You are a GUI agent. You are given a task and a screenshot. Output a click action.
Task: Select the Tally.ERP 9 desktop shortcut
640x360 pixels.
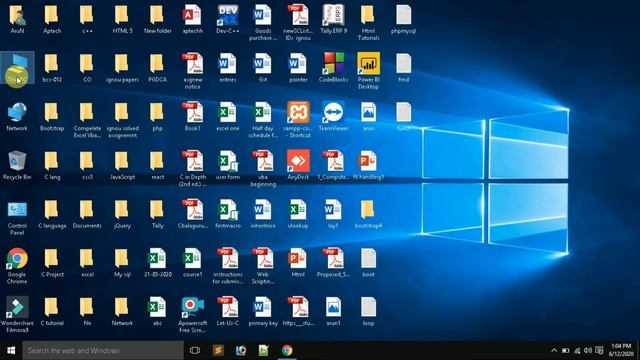(x=333, y=19)
